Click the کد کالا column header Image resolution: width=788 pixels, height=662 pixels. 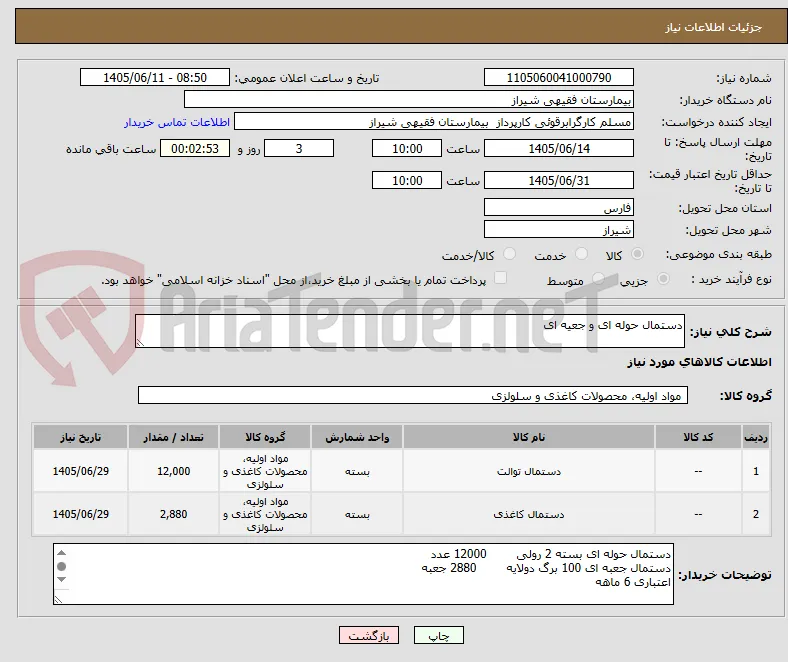pos(698,437)
